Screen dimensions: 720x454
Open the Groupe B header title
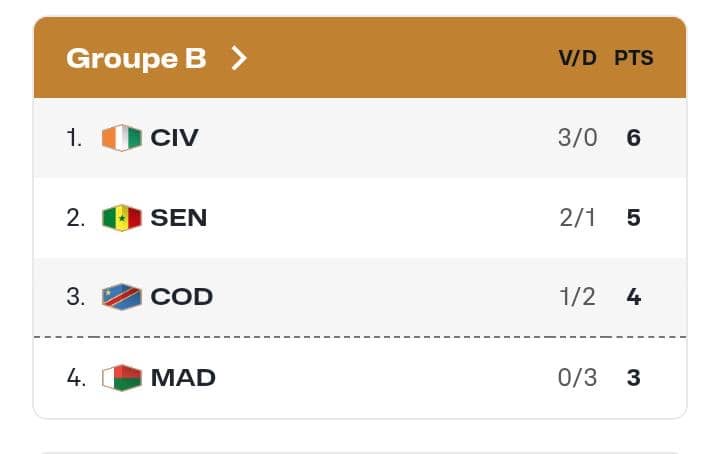(136, 58)
